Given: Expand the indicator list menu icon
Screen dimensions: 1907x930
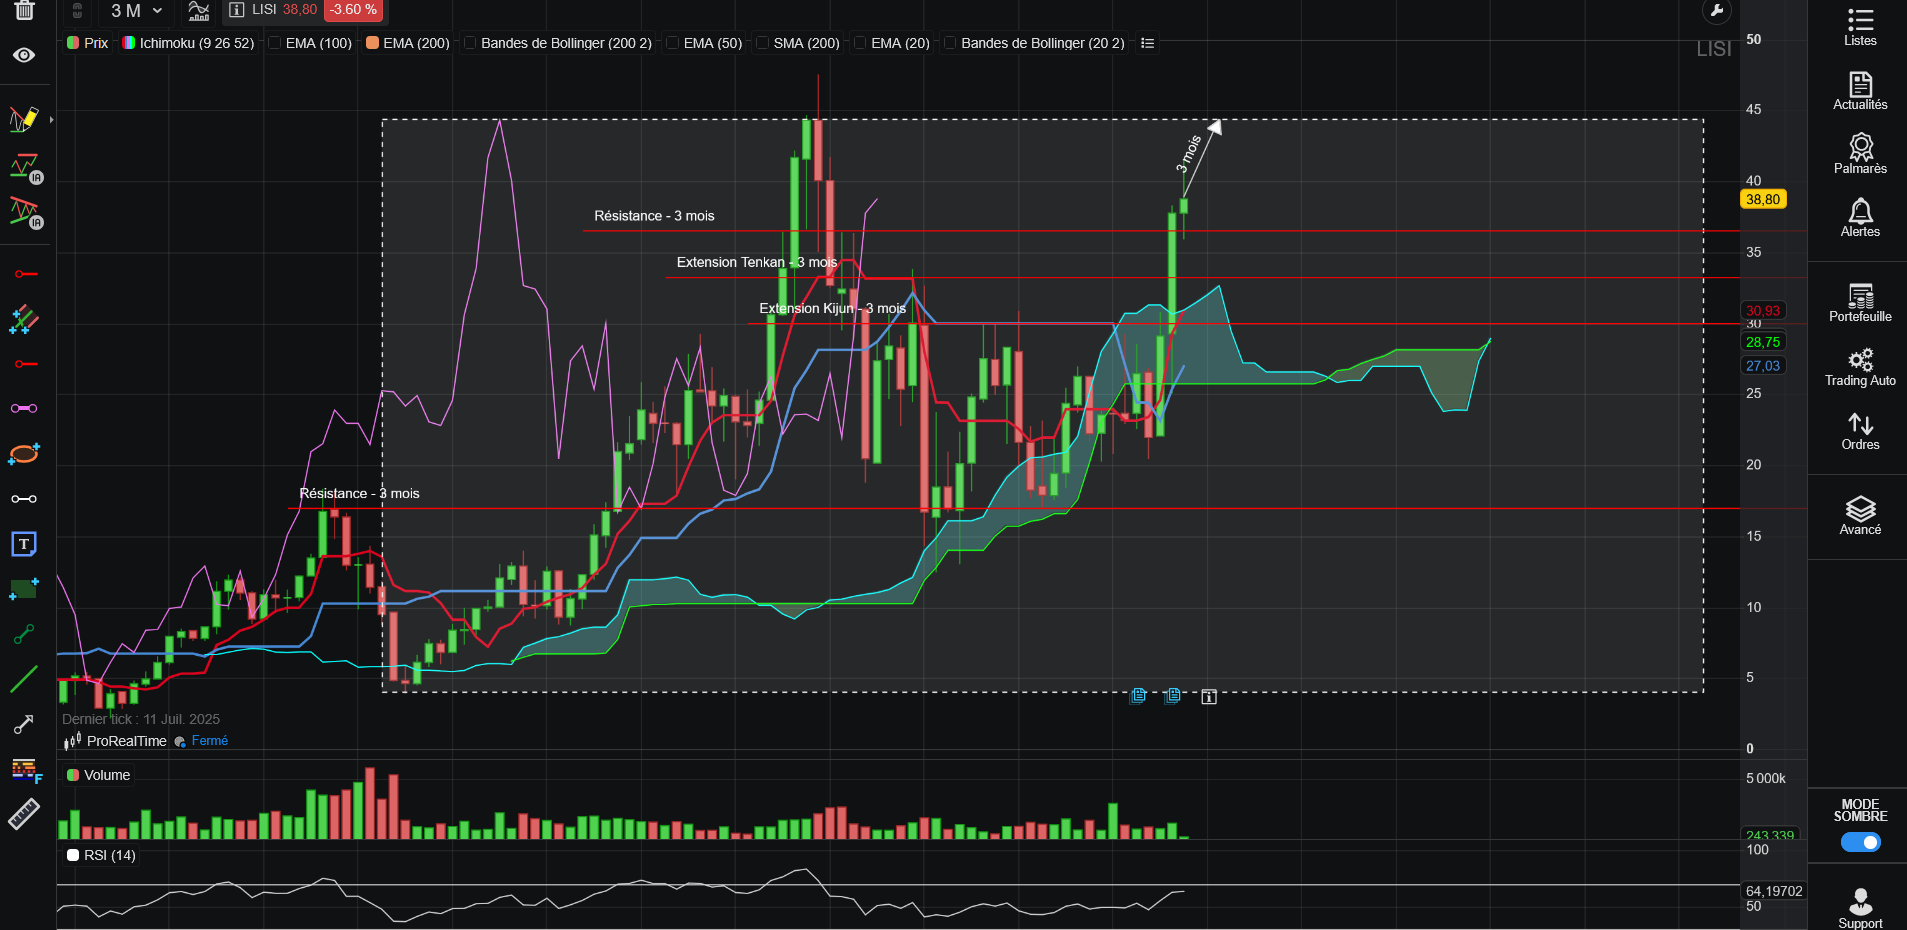Looking at the screenshot, I should [x=1148, y=43].
